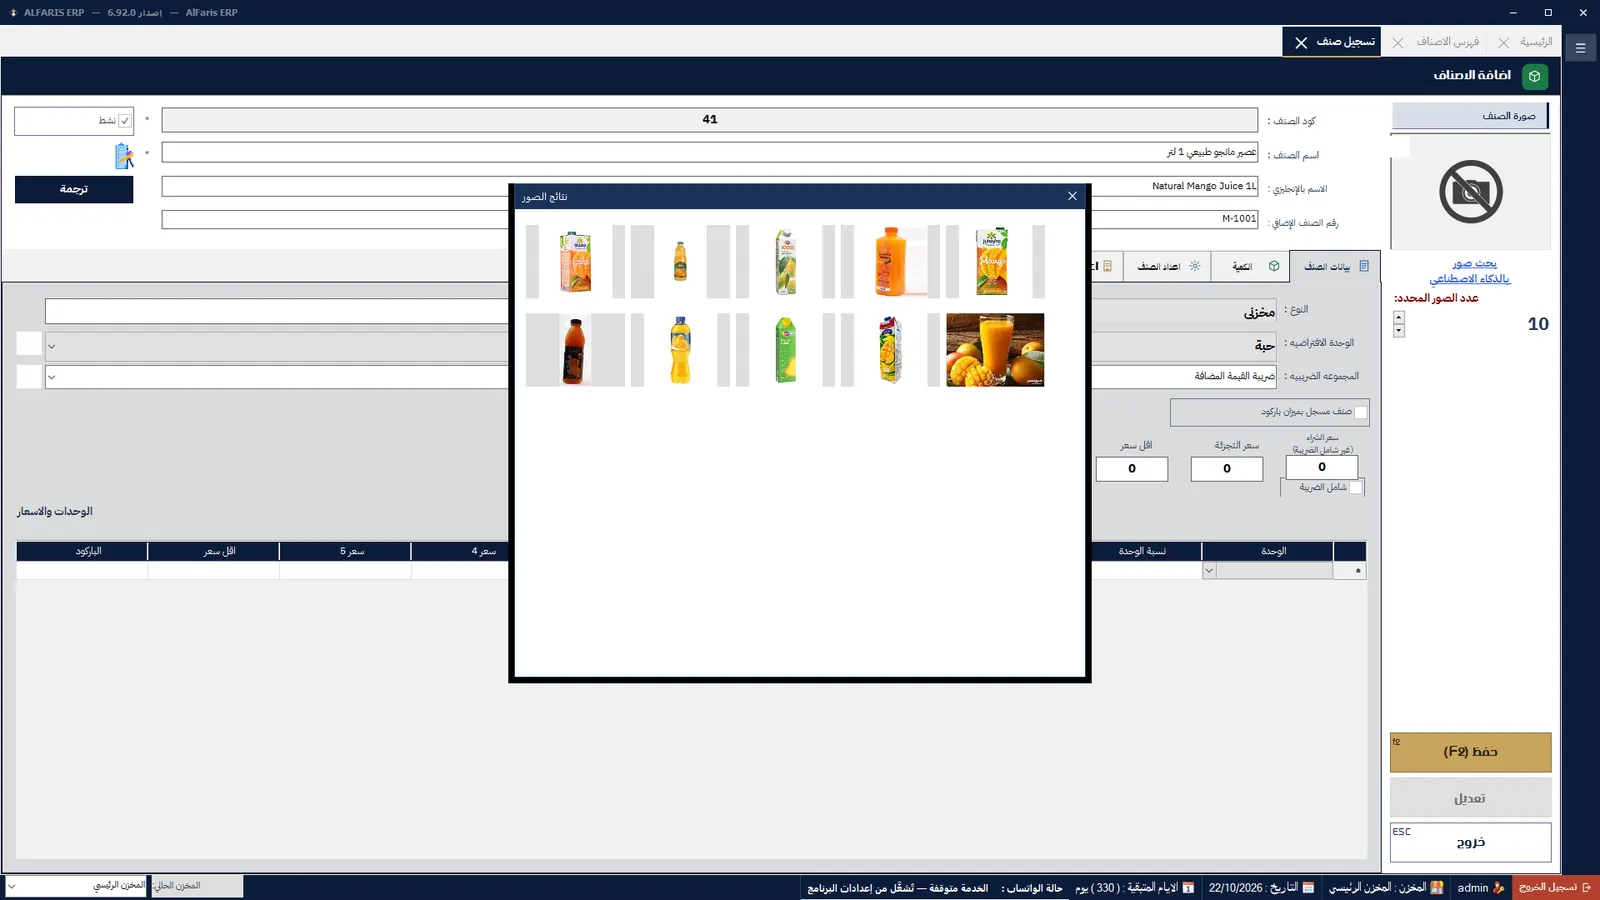
Task: Close the الرئيسية tab with its X
Action: tap(1503, 43)
